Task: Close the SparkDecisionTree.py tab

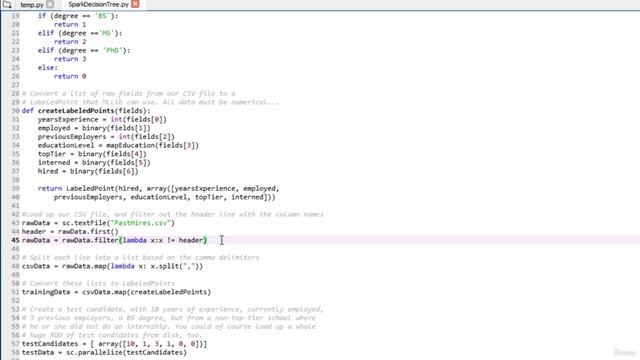Action: 135,4
